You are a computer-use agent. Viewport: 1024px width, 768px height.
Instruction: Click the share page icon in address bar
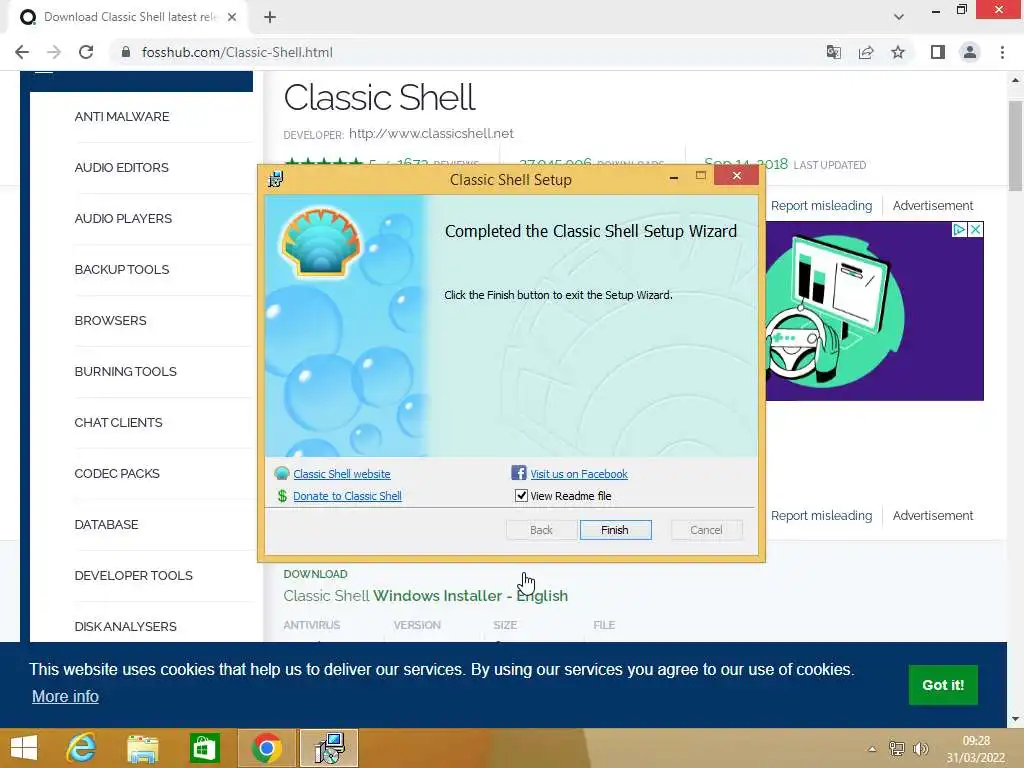(866, 52)
